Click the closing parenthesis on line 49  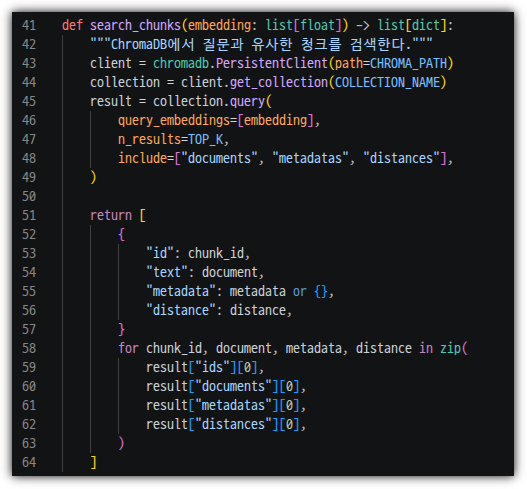coord(93,177)
